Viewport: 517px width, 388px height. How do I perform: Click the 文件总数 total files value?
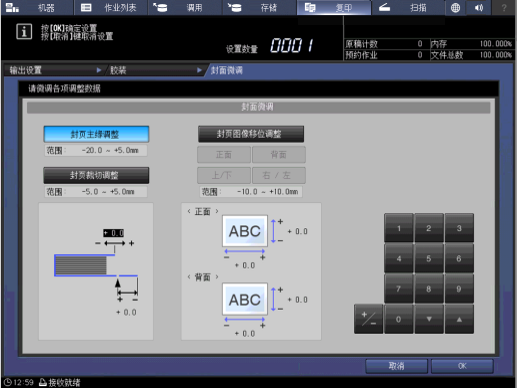tap(496, 55)
